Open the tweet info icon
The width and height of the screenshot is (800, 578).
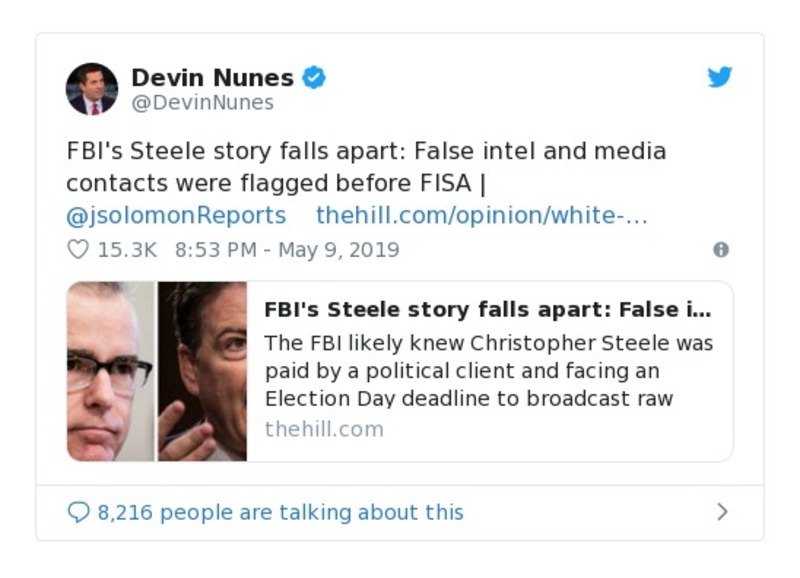click(x=720, y=250)
